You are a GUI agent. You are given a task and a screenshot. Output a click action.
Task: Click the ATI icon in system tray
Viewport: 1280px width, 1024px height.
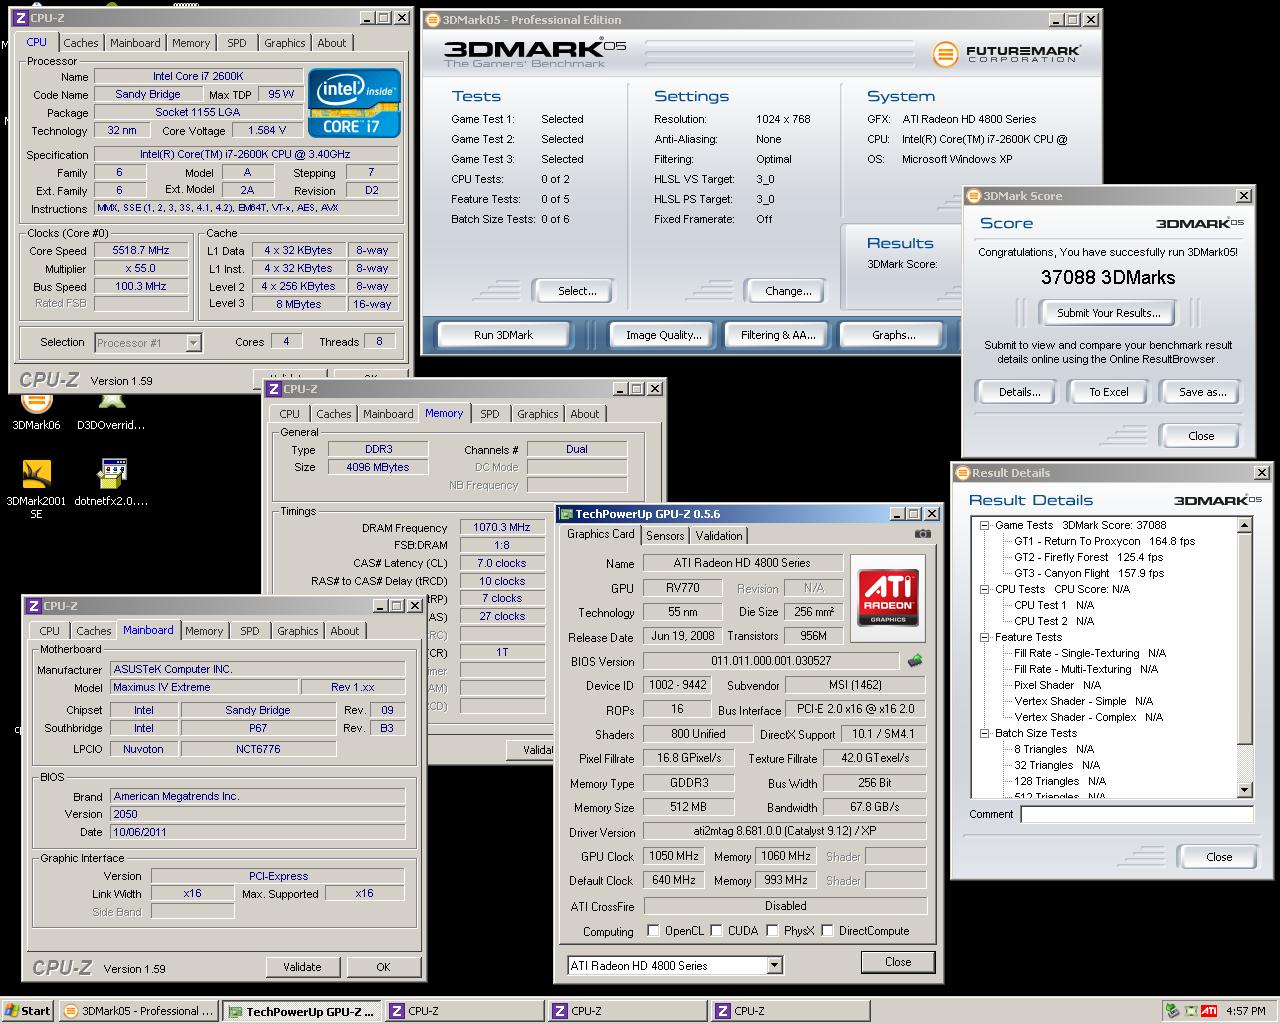click(1209, 1011)
